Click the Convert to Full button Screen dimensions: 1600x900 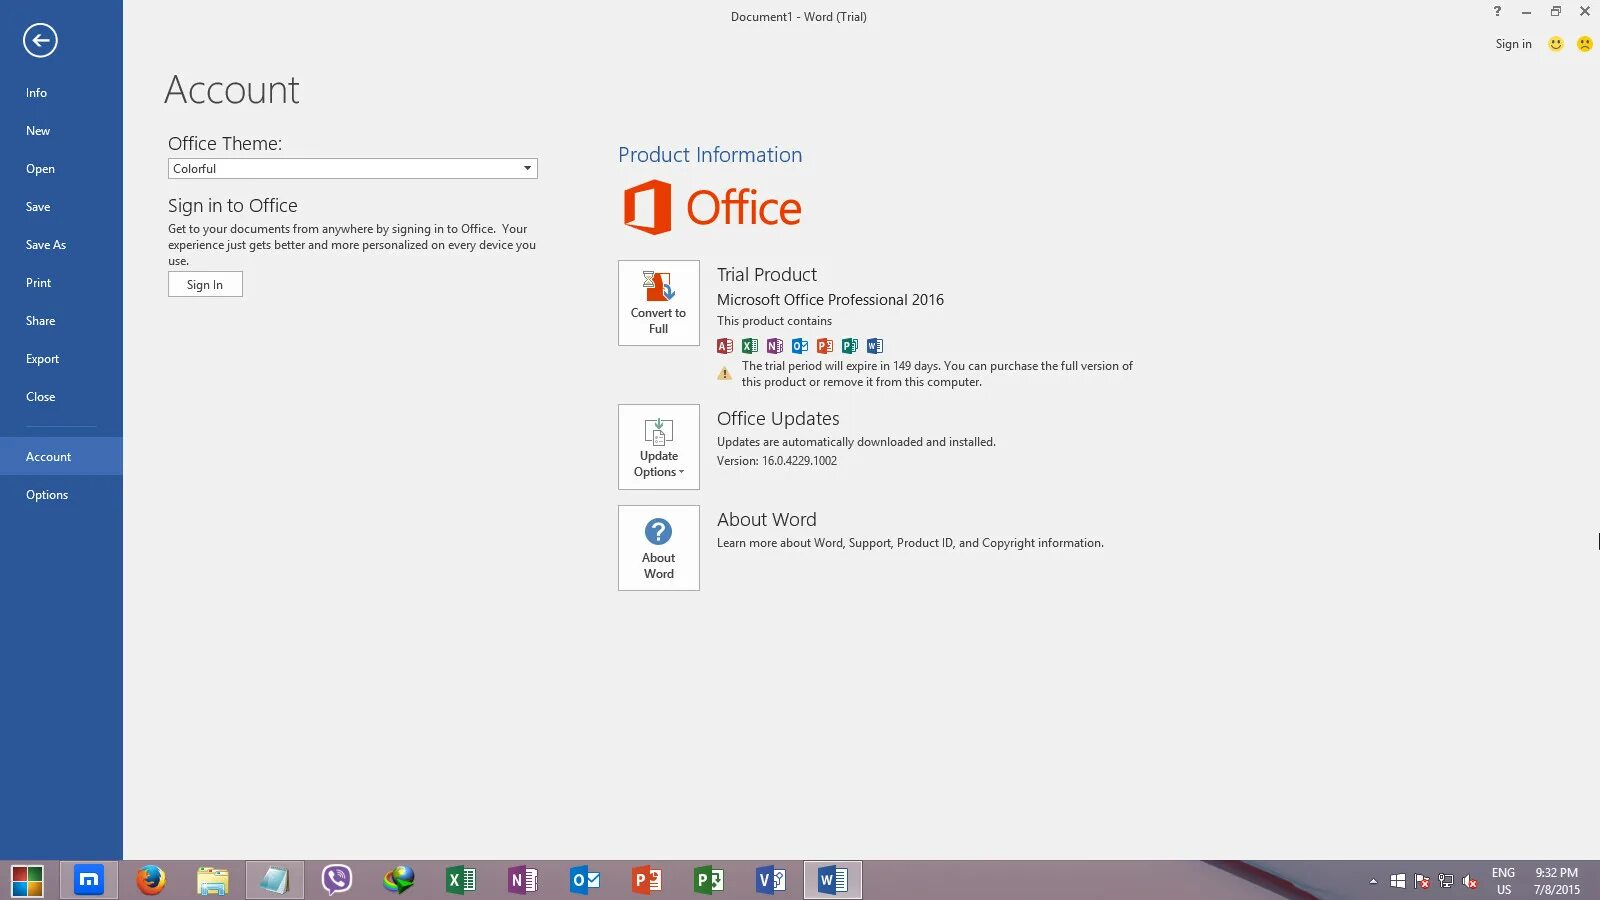[x=658, y=303]
